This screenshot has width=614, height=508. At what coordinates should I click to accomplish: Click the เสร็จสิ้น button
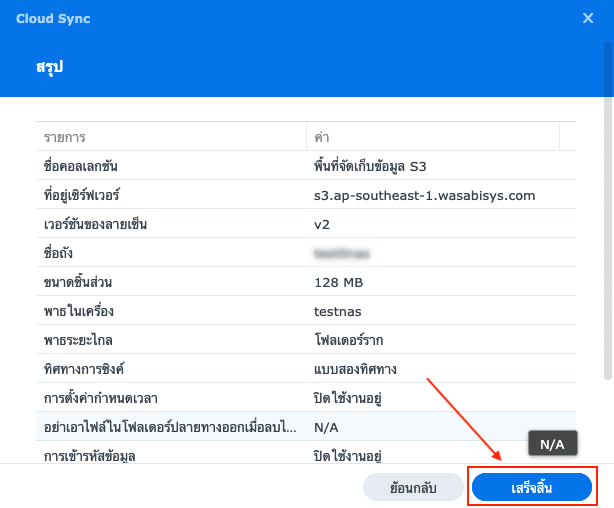(x=532, y=487)
